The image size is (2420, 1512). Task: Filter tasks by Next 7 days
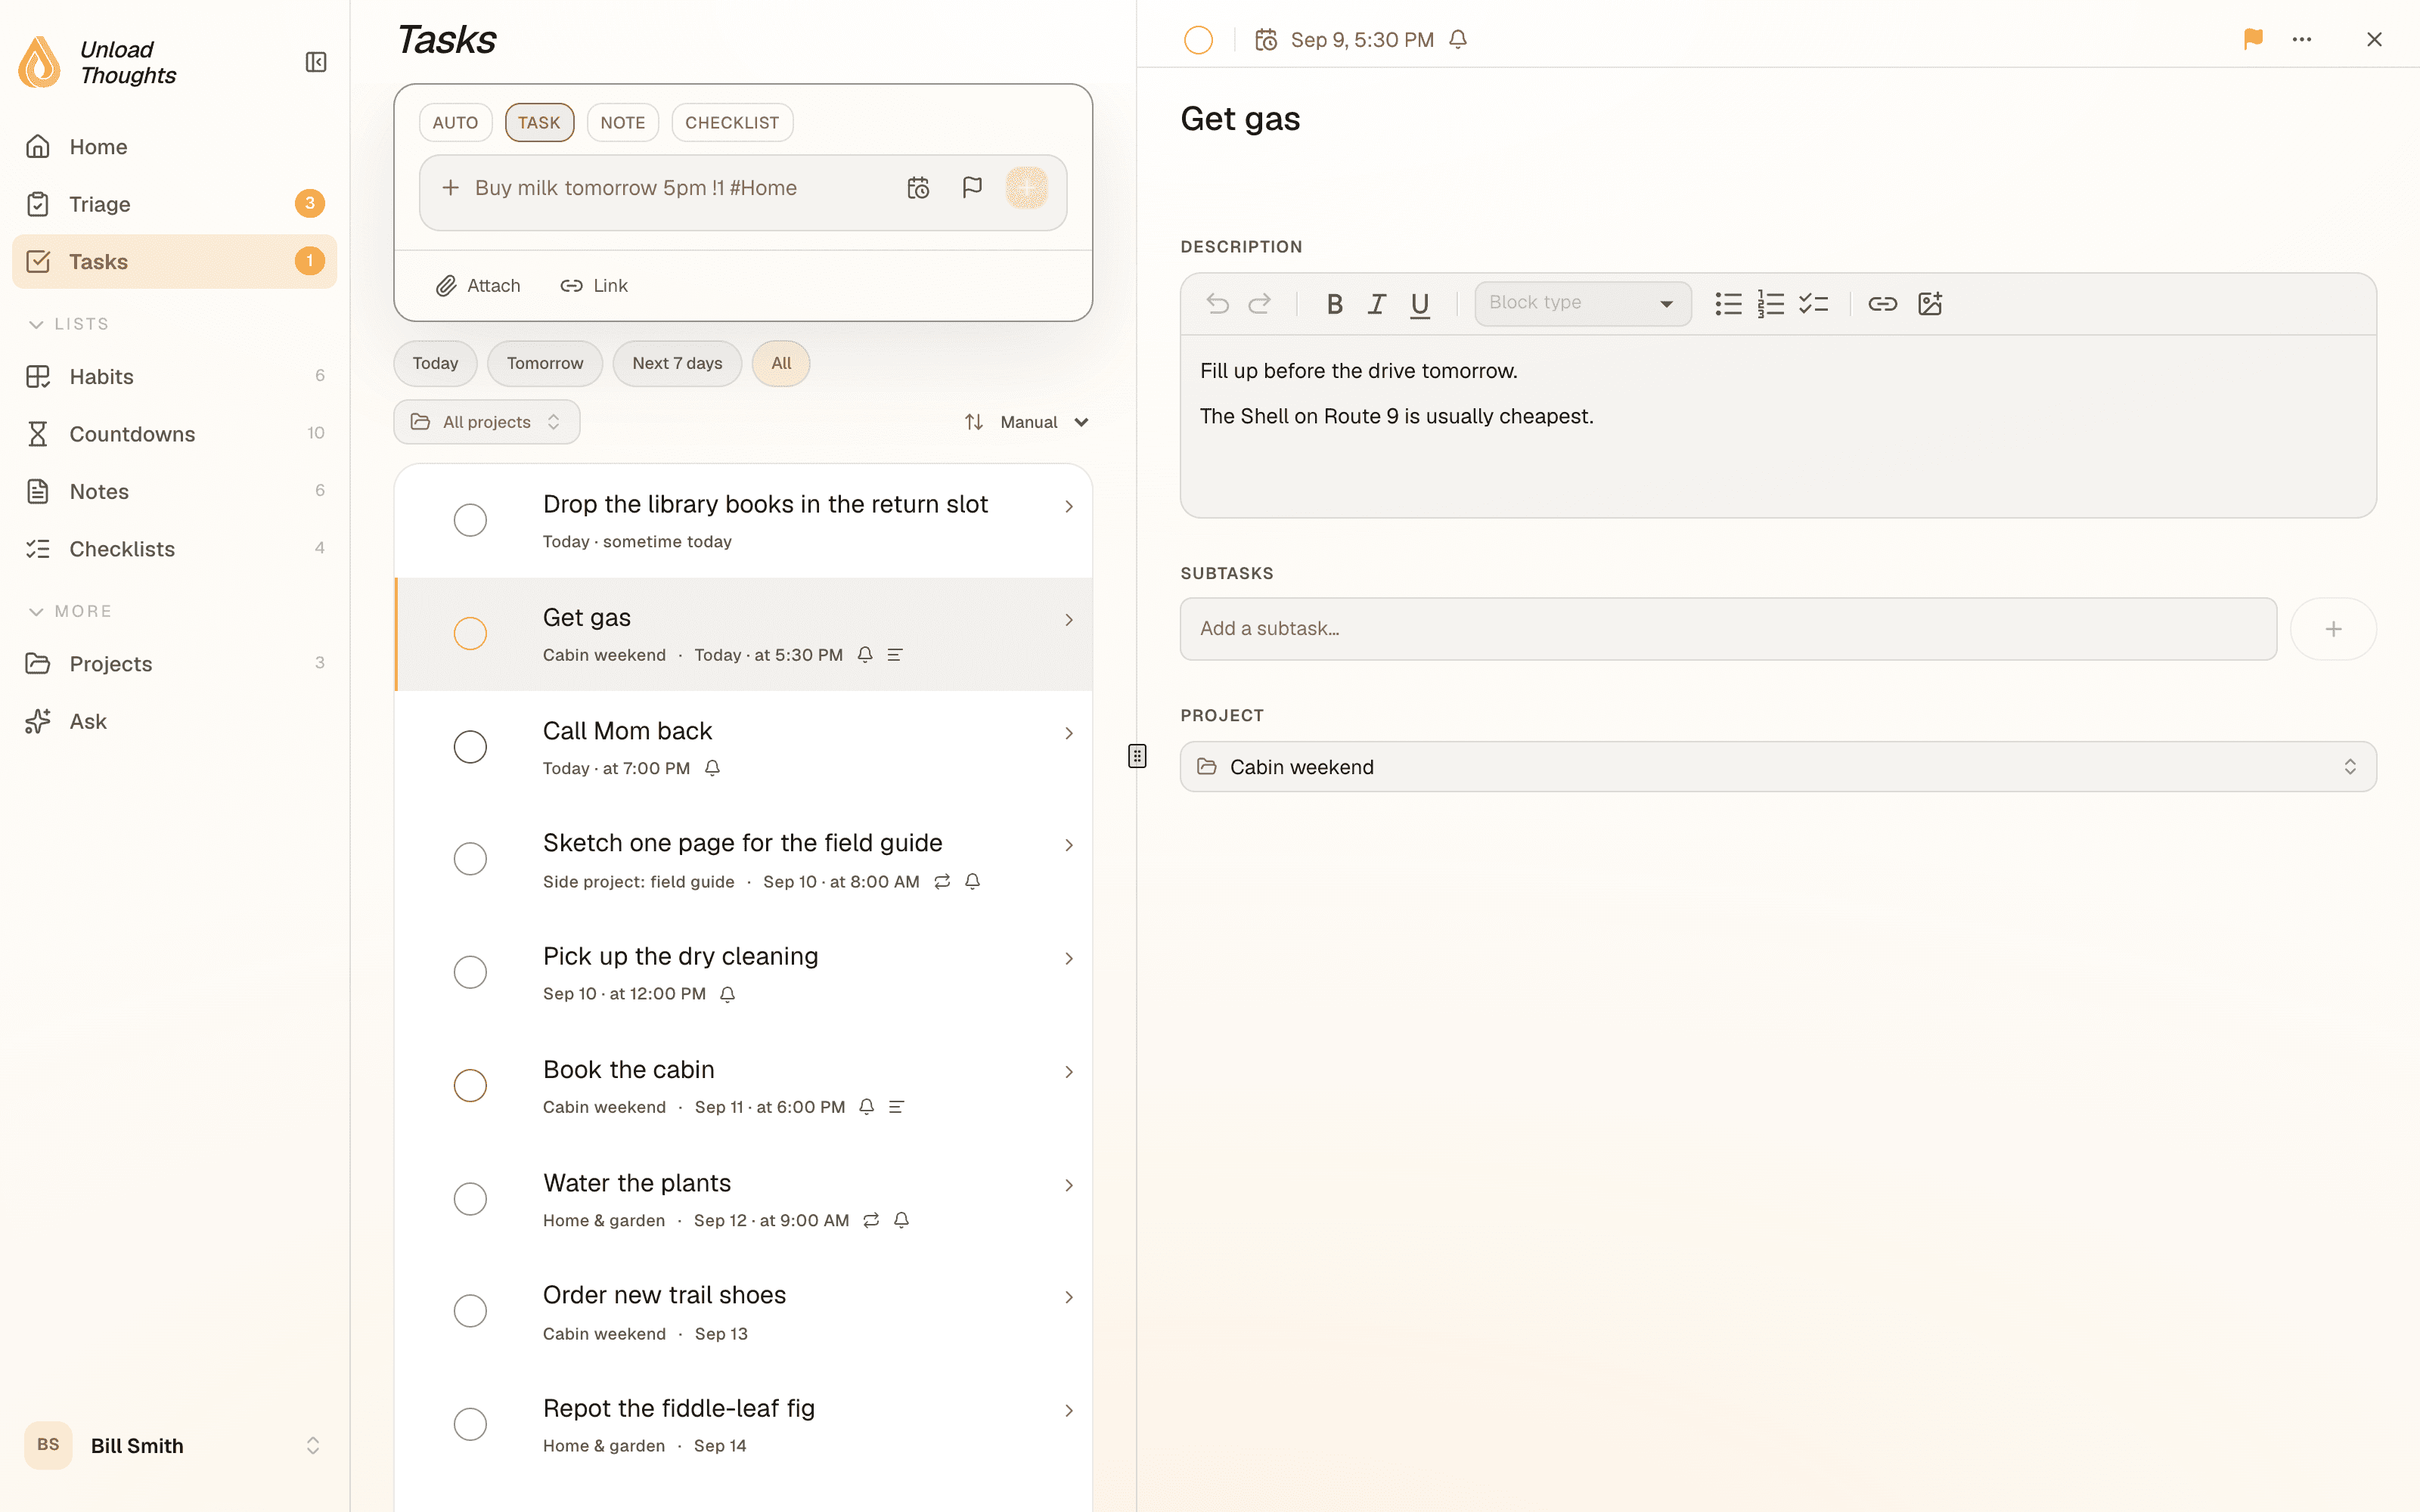(677, 363)
